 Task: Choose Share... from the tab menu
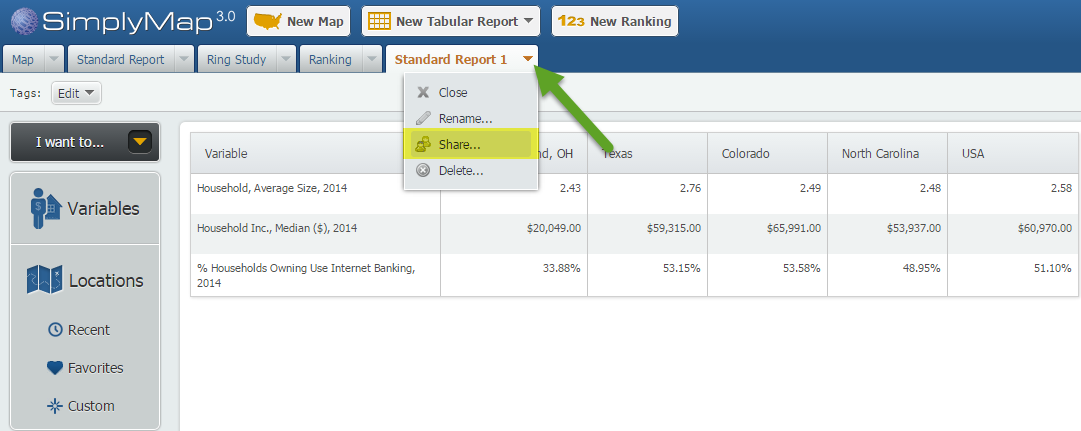[471, 144]
